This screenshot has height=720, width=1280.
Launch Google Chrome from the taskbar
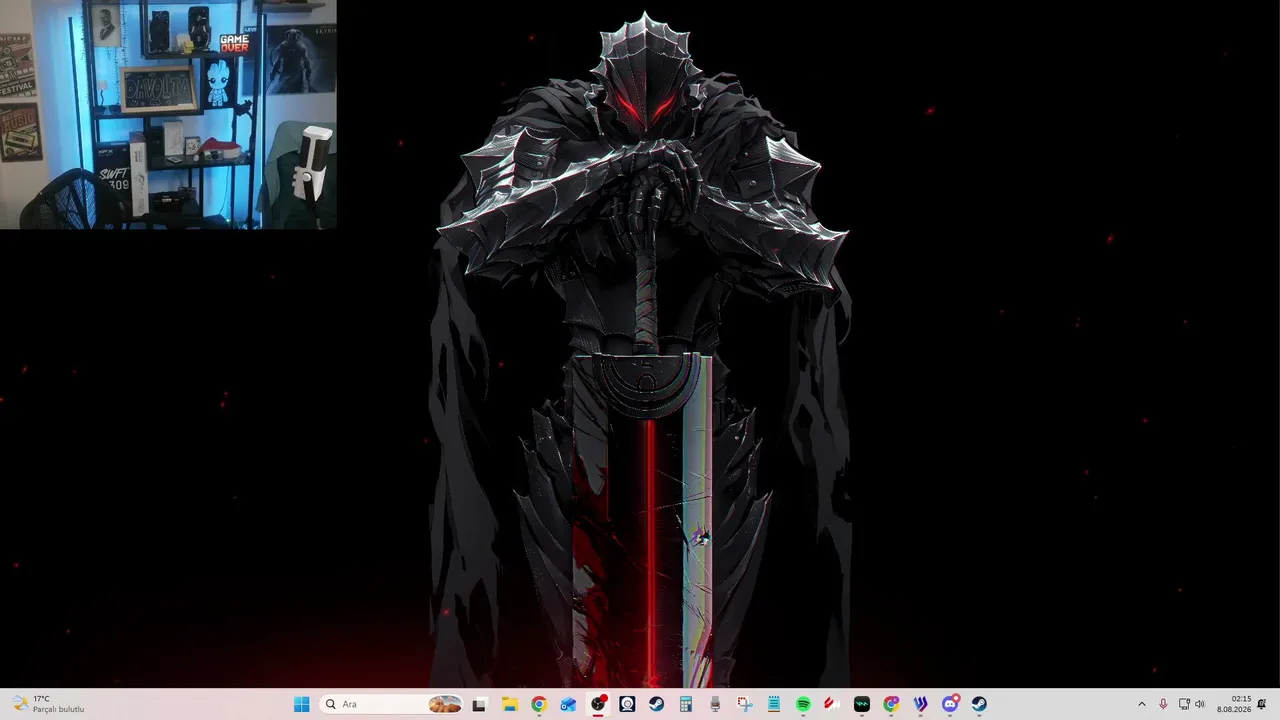point(539,704)
